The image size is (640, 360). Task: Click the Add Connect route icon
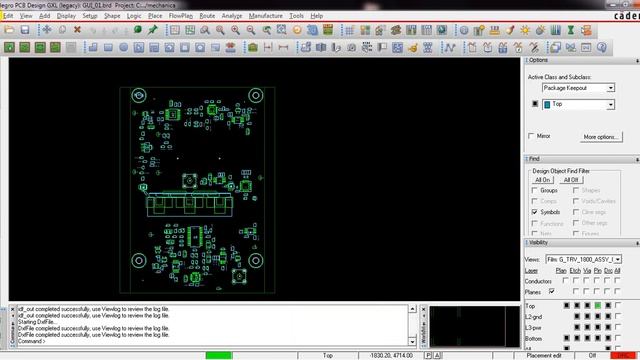tap(450, 47)
